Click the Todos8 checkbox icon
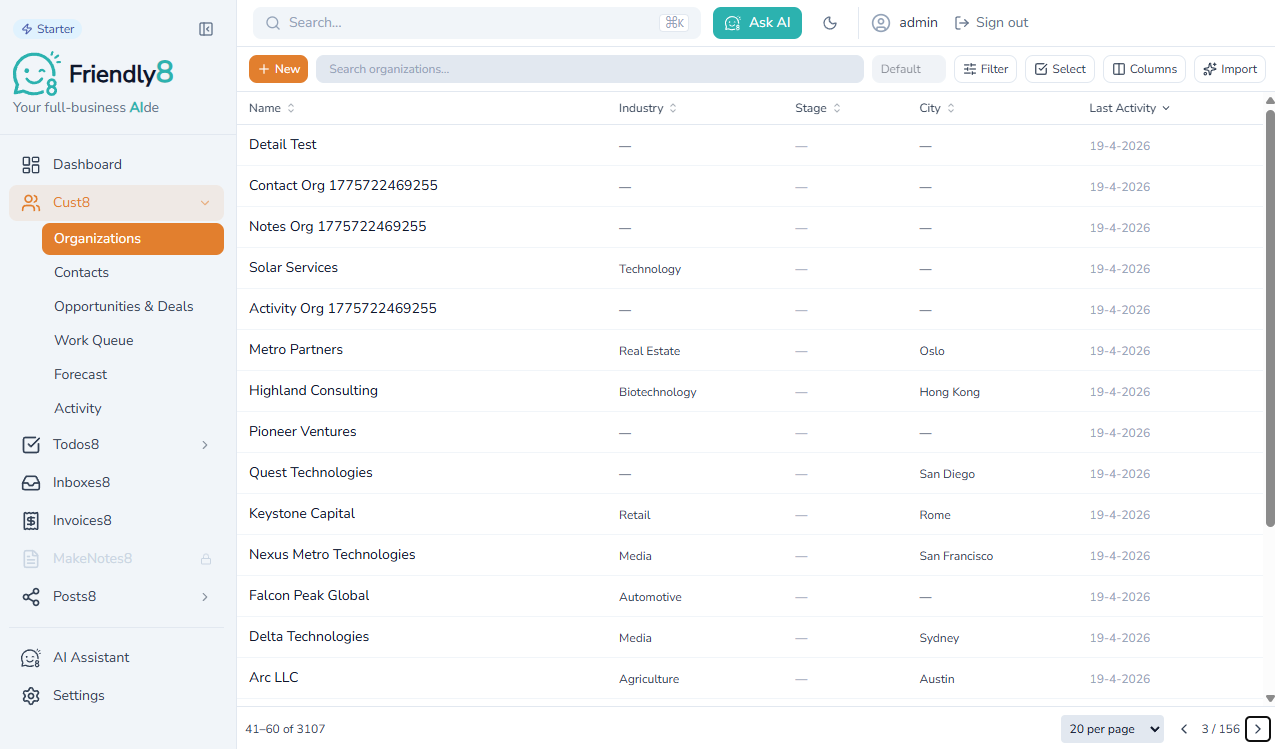This screenshot has height=749, width=1275. (x=31, y=445)
